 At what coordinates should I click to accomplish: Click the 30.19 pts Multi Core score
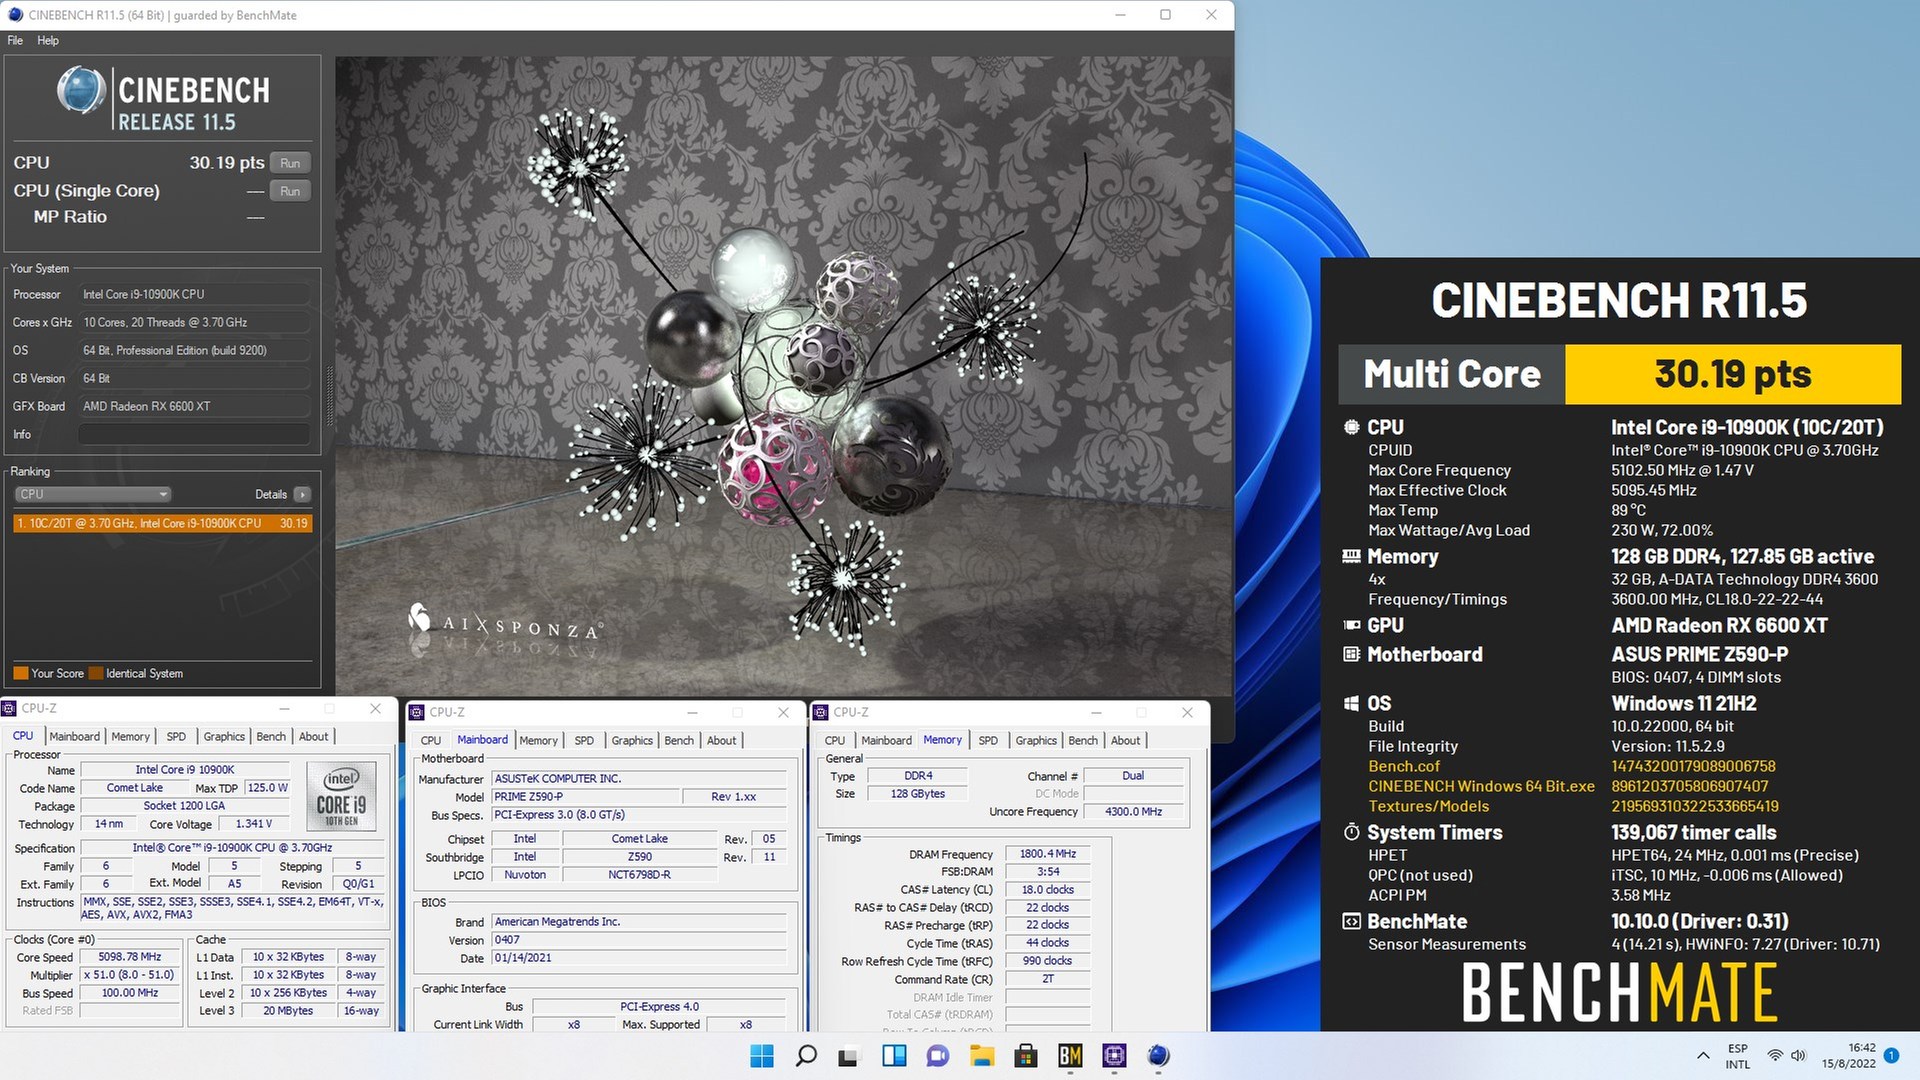[x=1732, y=374]
